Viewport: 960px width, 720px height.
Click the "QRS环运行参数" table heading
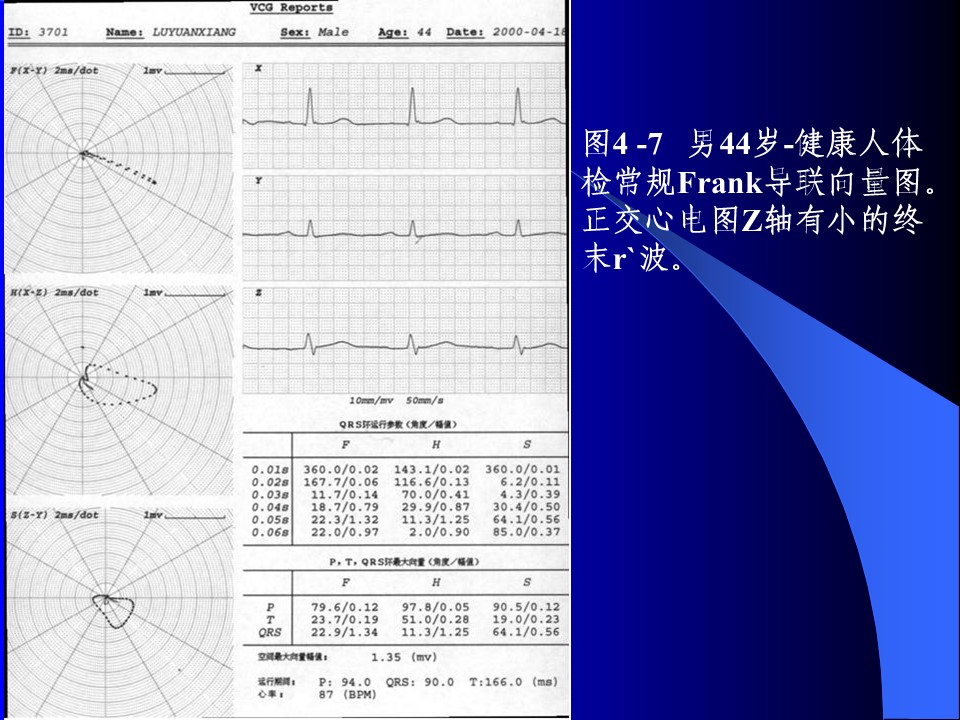click(x=398, y=424)
